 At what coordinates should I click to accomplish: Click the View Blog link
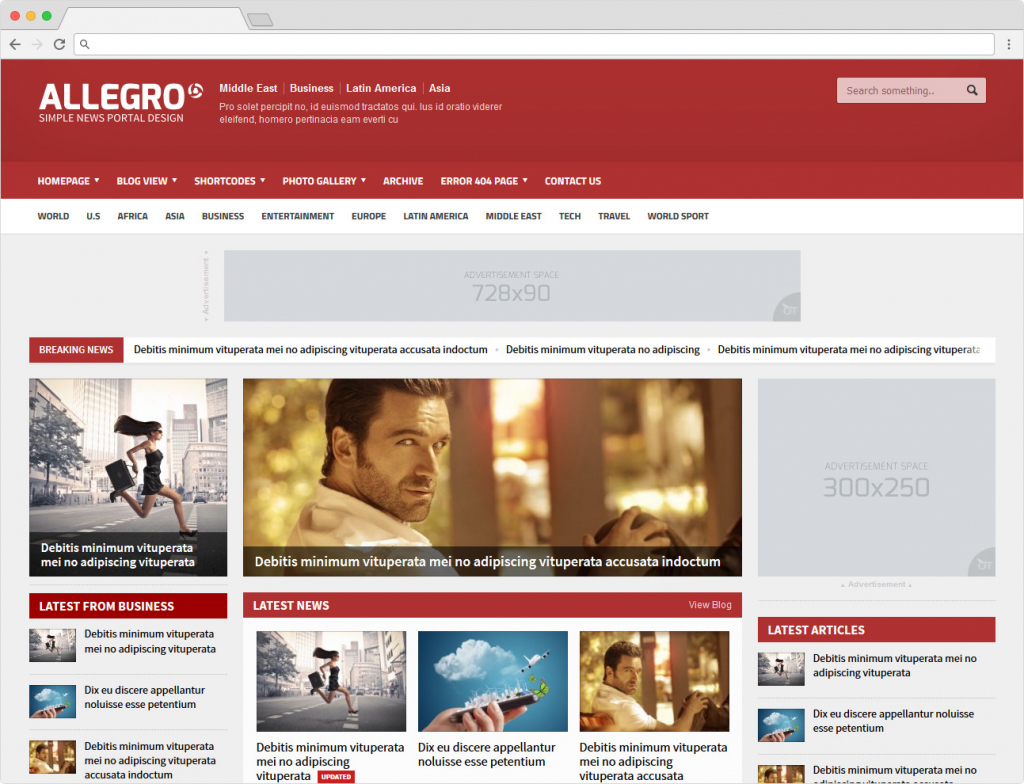[x=709, y=605]
